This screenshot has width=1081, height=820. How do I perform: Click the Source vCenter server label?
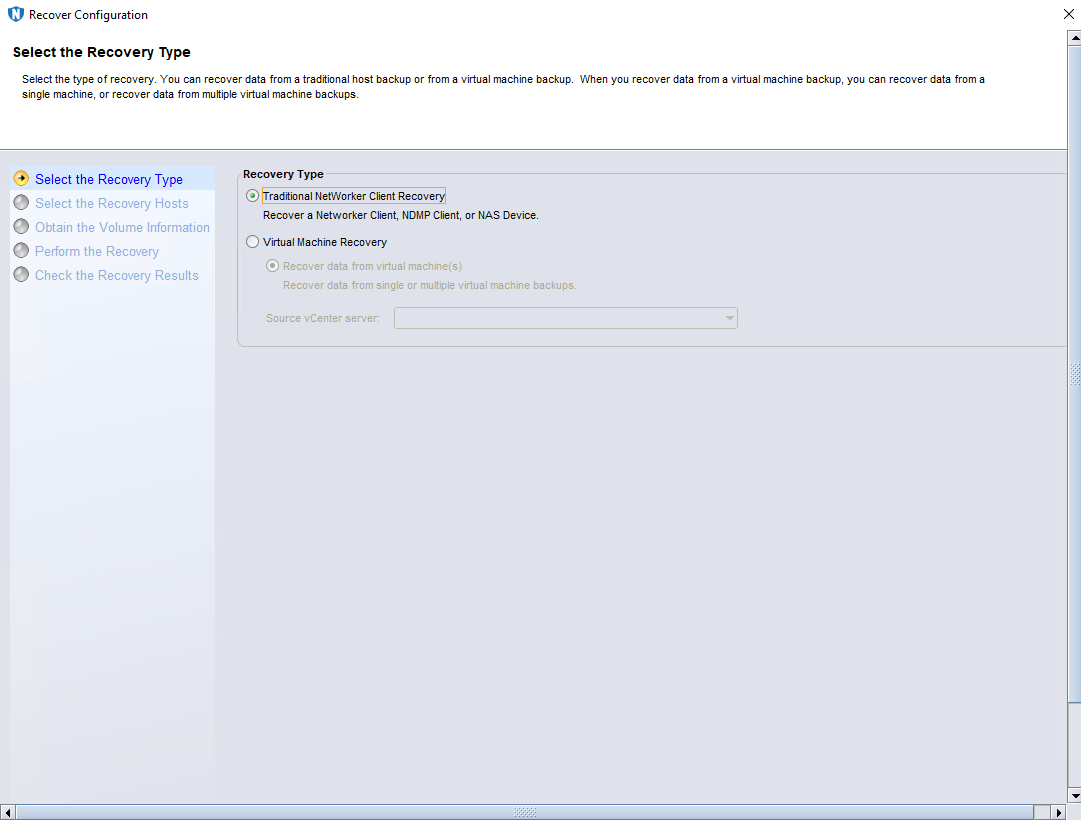click(323, 318)
